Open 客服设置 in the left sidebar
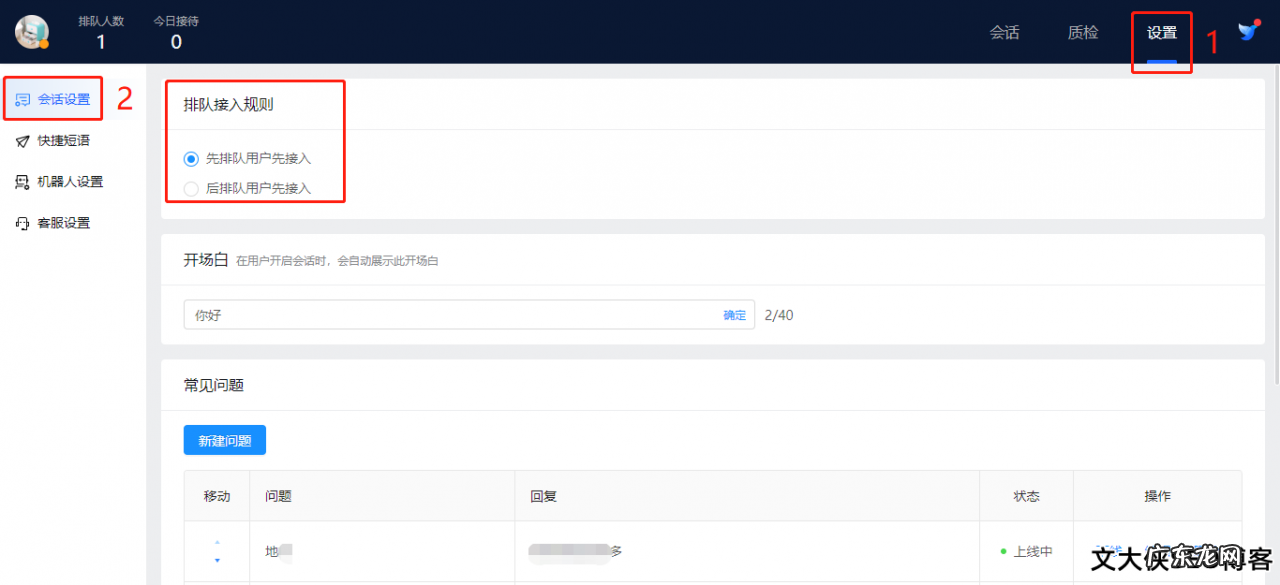 (x=64, y=223)
